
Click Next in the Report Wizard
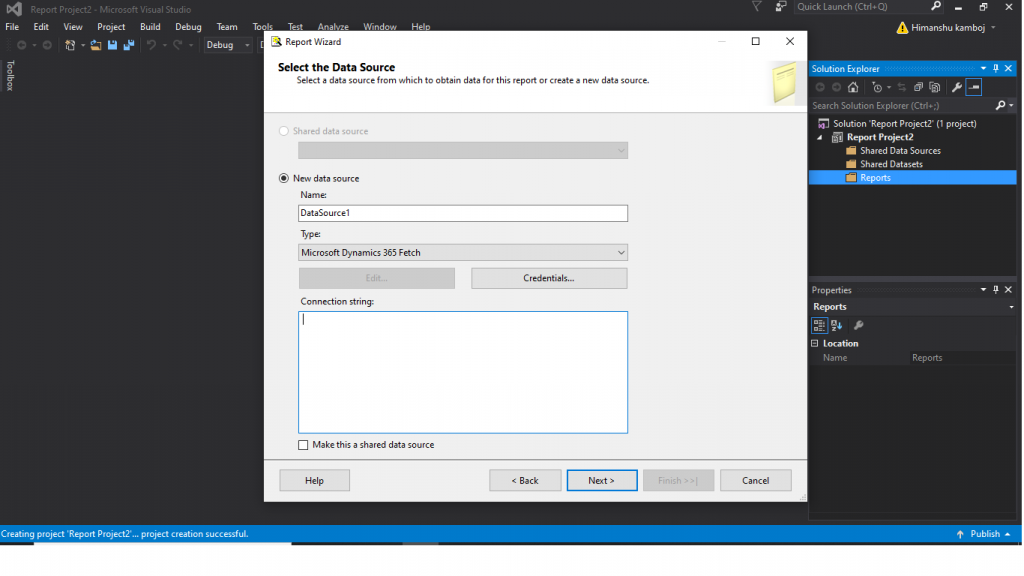pos(601,480)
